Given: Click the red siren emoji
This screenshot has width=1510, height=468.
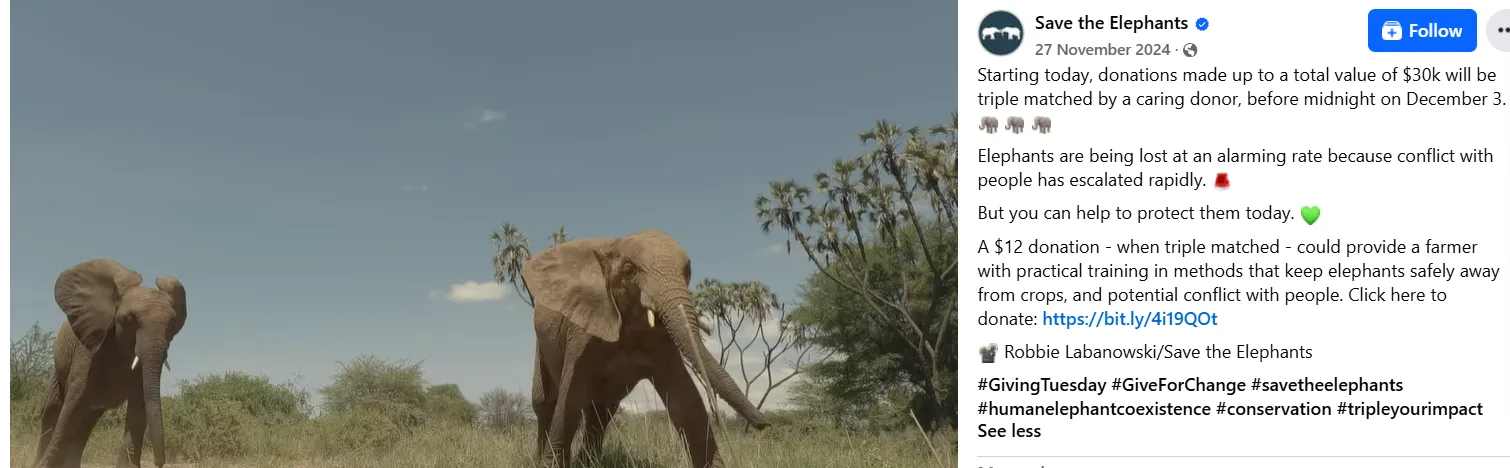Looking at the screenshot, I should 1221,181.
